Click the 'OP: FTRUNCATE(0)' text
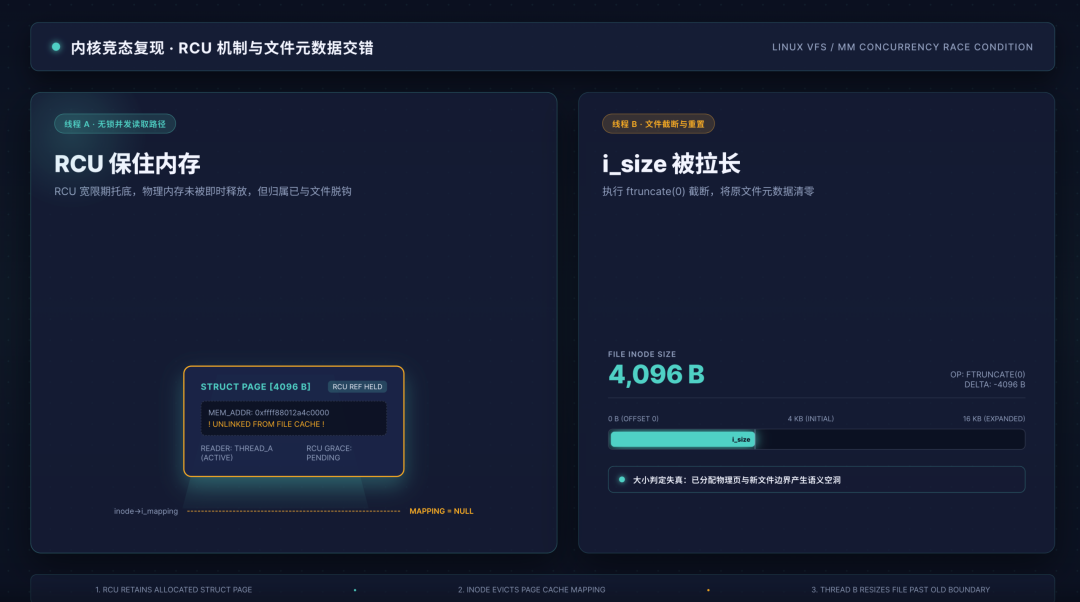This screenshot has height=602, width=1080. coord(987,375)
